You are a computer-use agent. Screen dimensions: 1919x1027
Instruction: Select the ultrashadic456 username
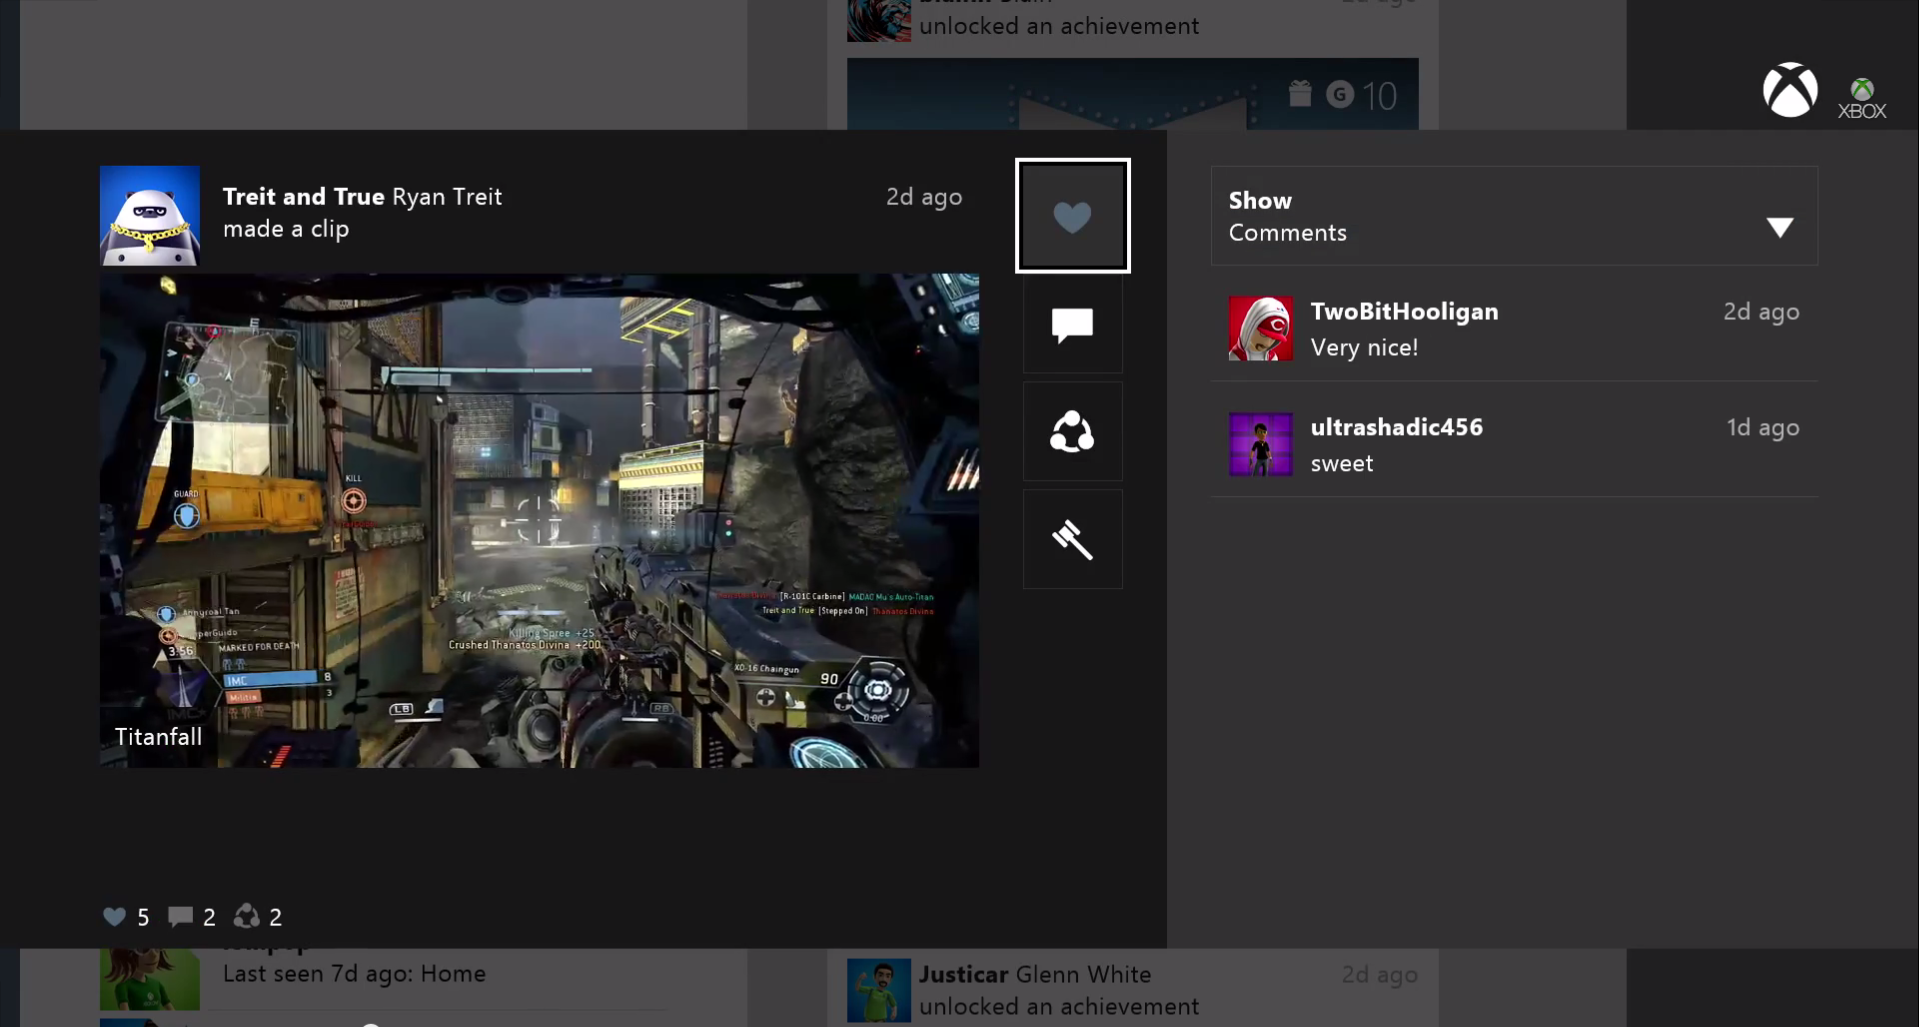pyautogui.click(x=1396, y=427)
